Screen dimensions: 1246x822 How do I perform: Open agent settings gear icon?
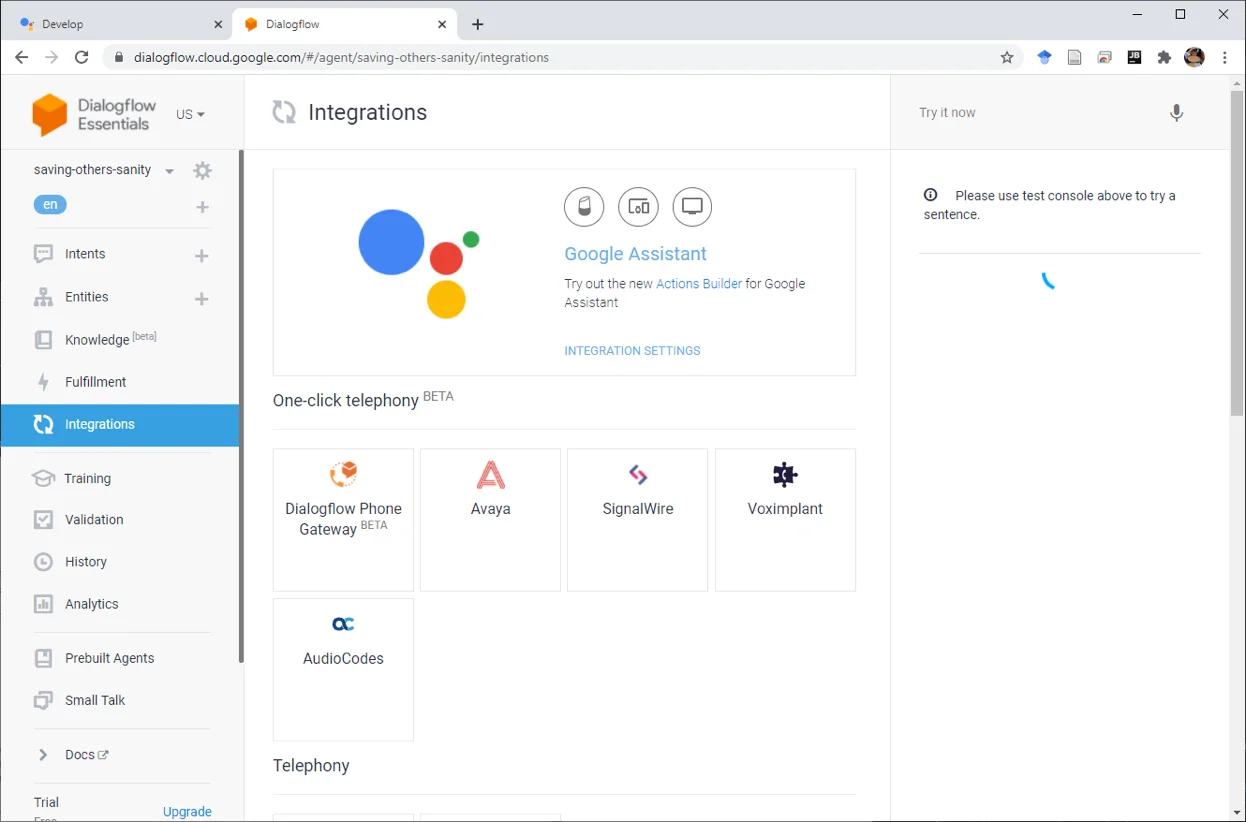click(203, 171)
